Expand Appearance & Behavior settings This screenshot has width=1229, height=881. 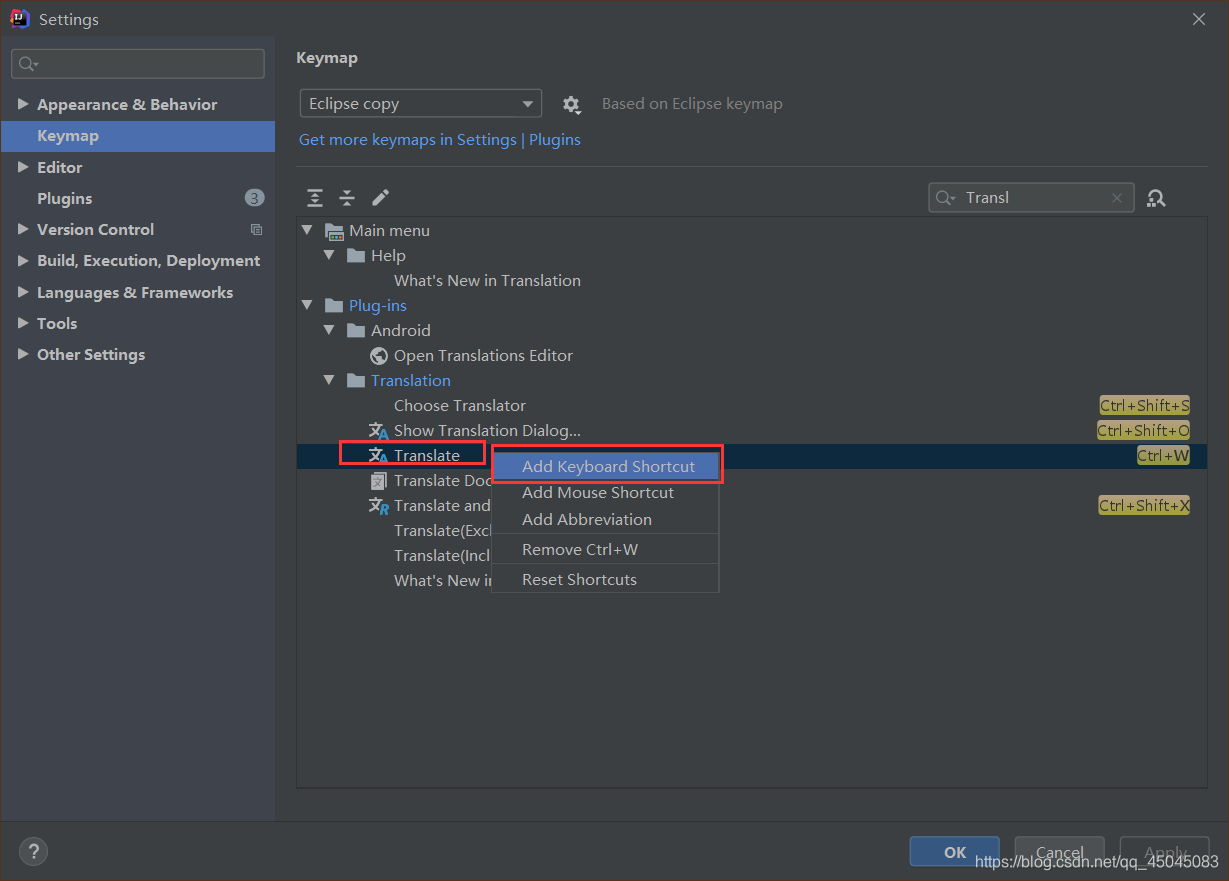23,104
